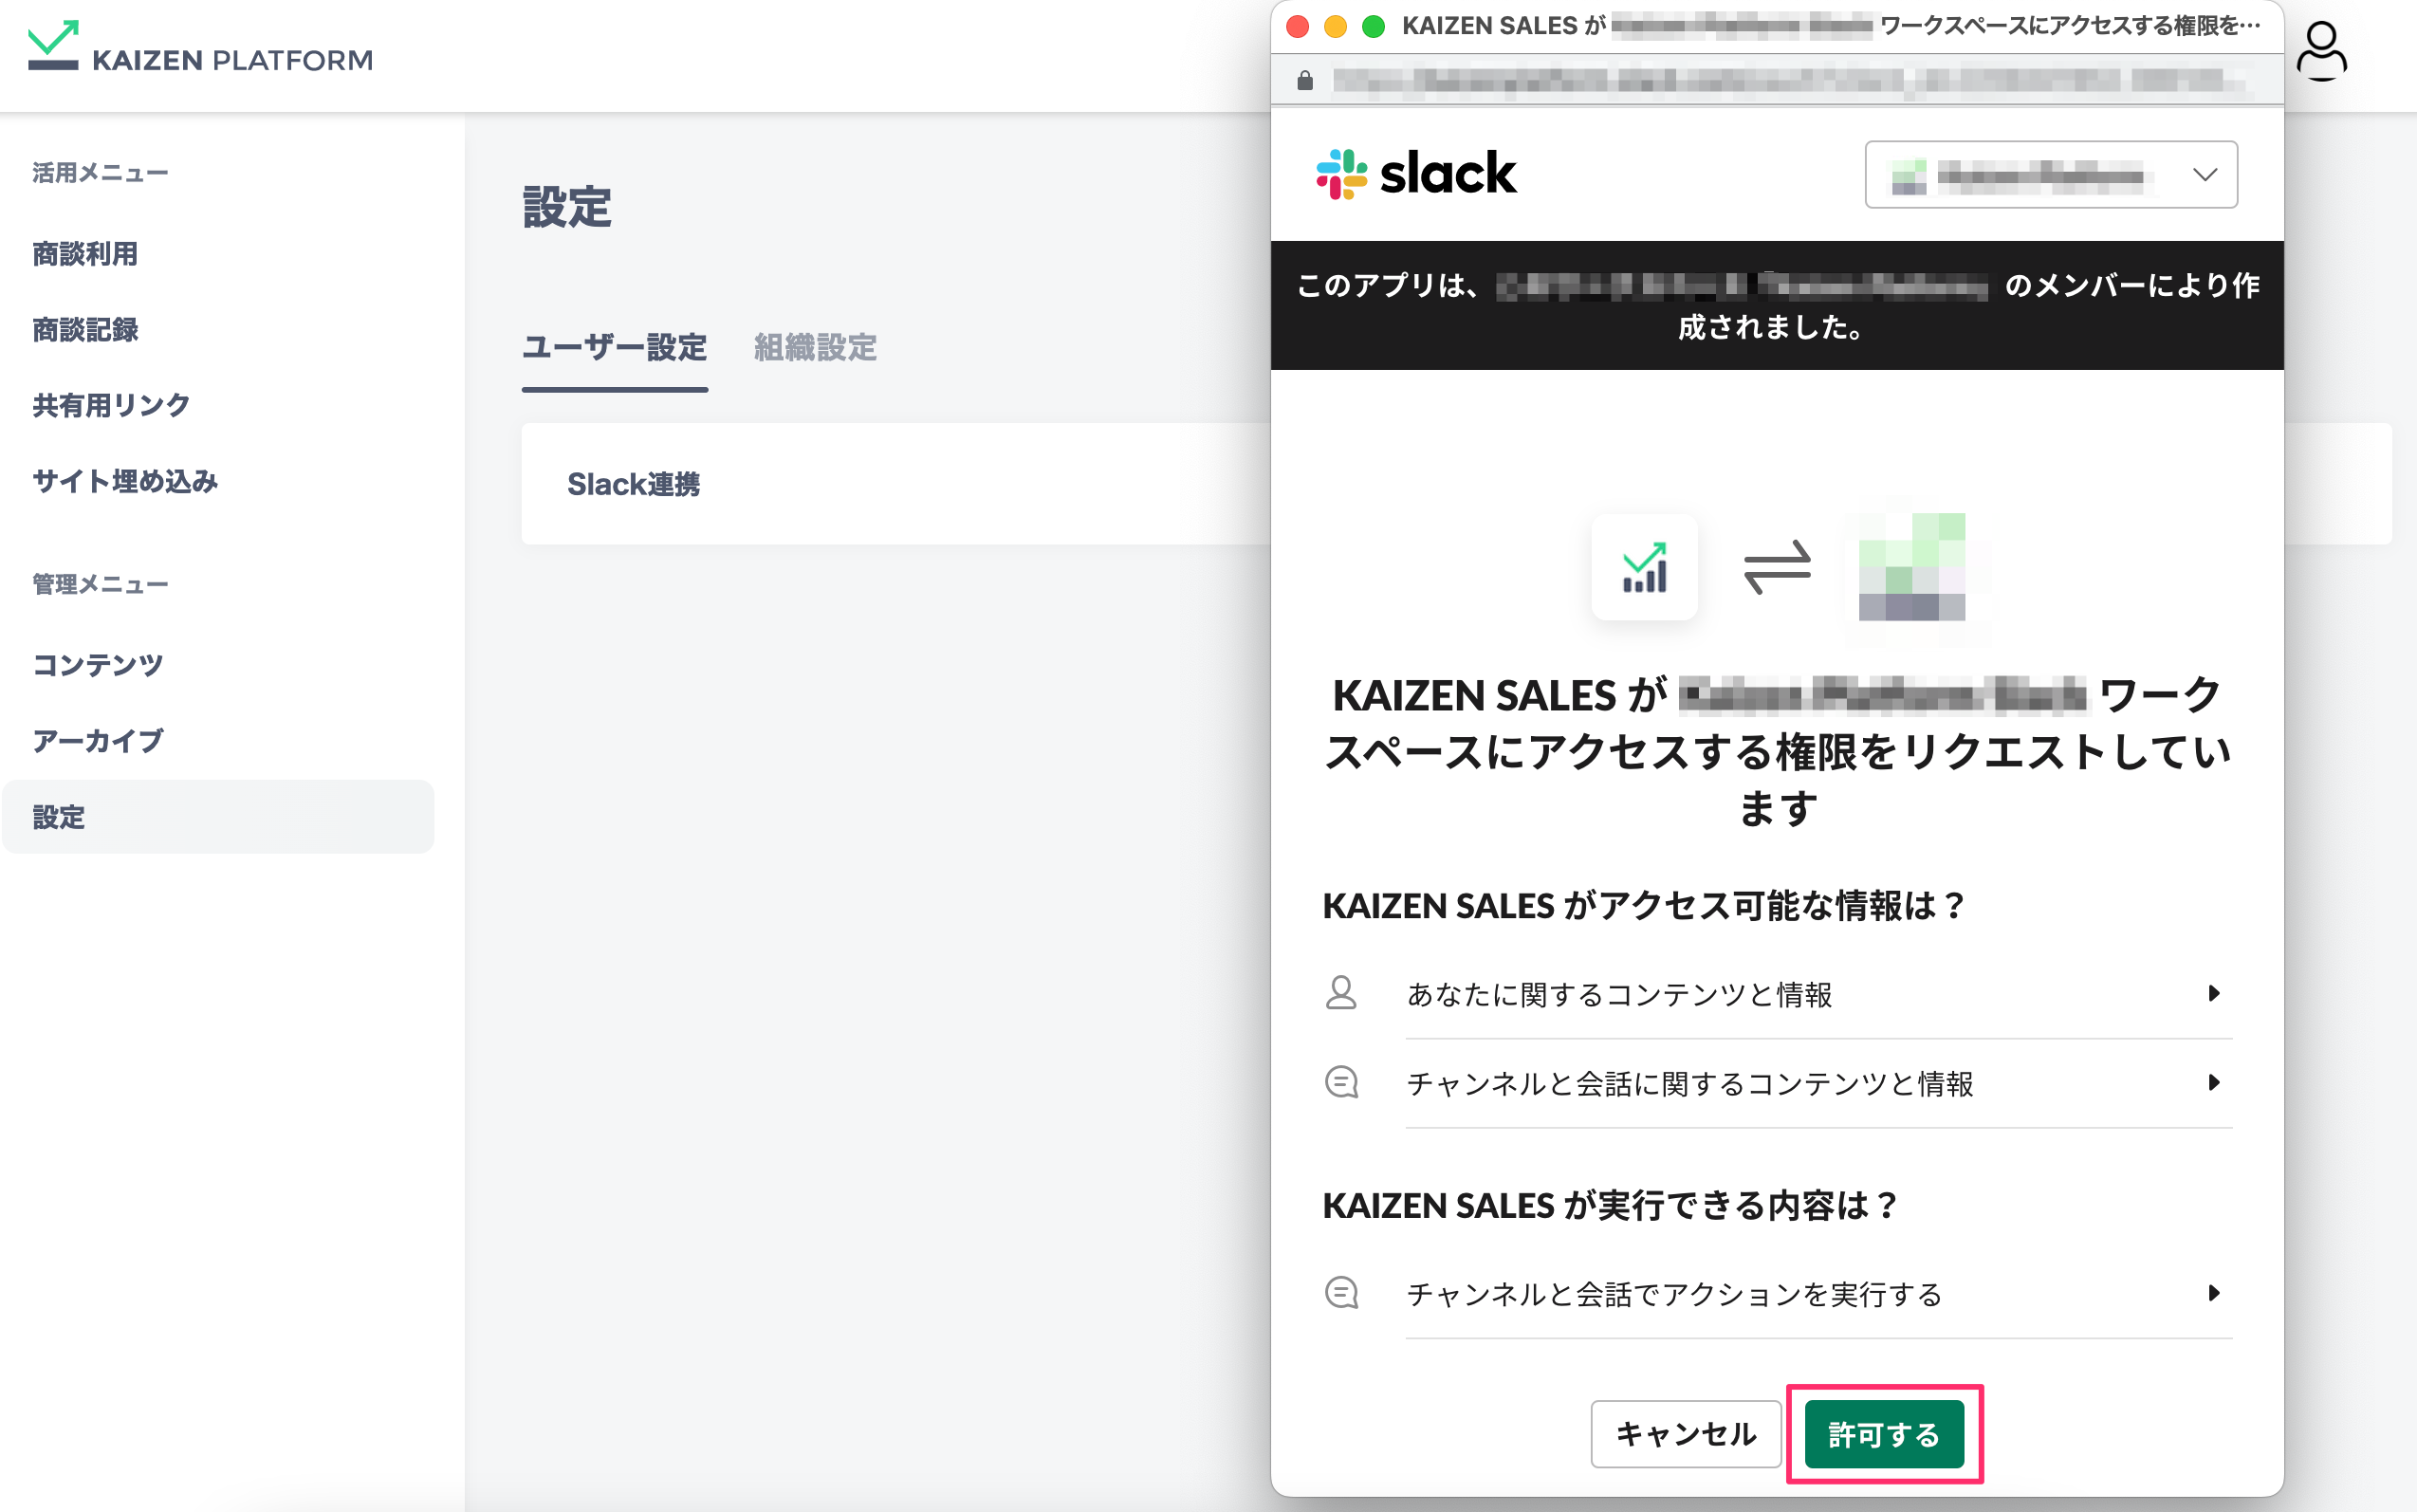Viewport: 2417px width, 1512px height.
Task: Expand チャンネルと会話に関するコンテンツと情報 row arrow
Action: click(2213, 1083)
